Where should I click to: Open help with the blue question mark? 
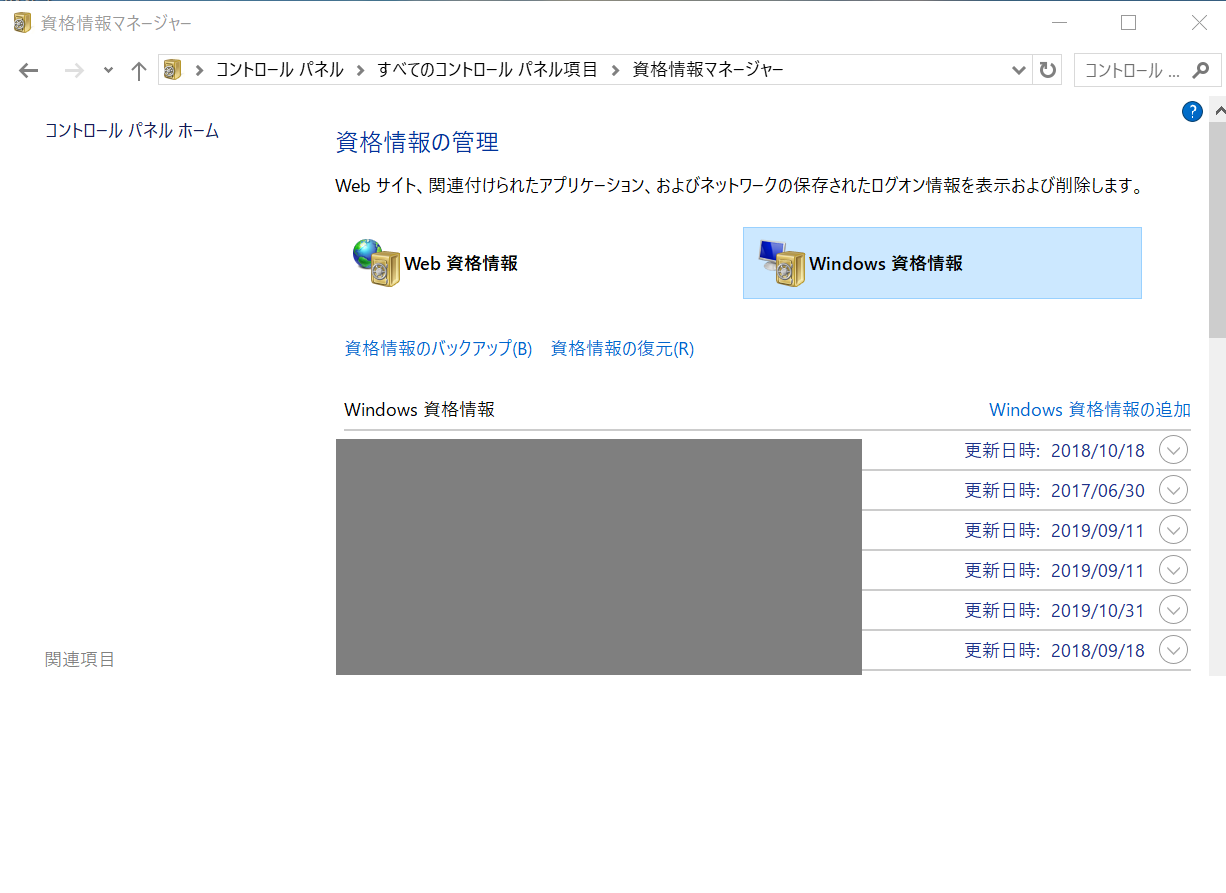pos(1192,112)
